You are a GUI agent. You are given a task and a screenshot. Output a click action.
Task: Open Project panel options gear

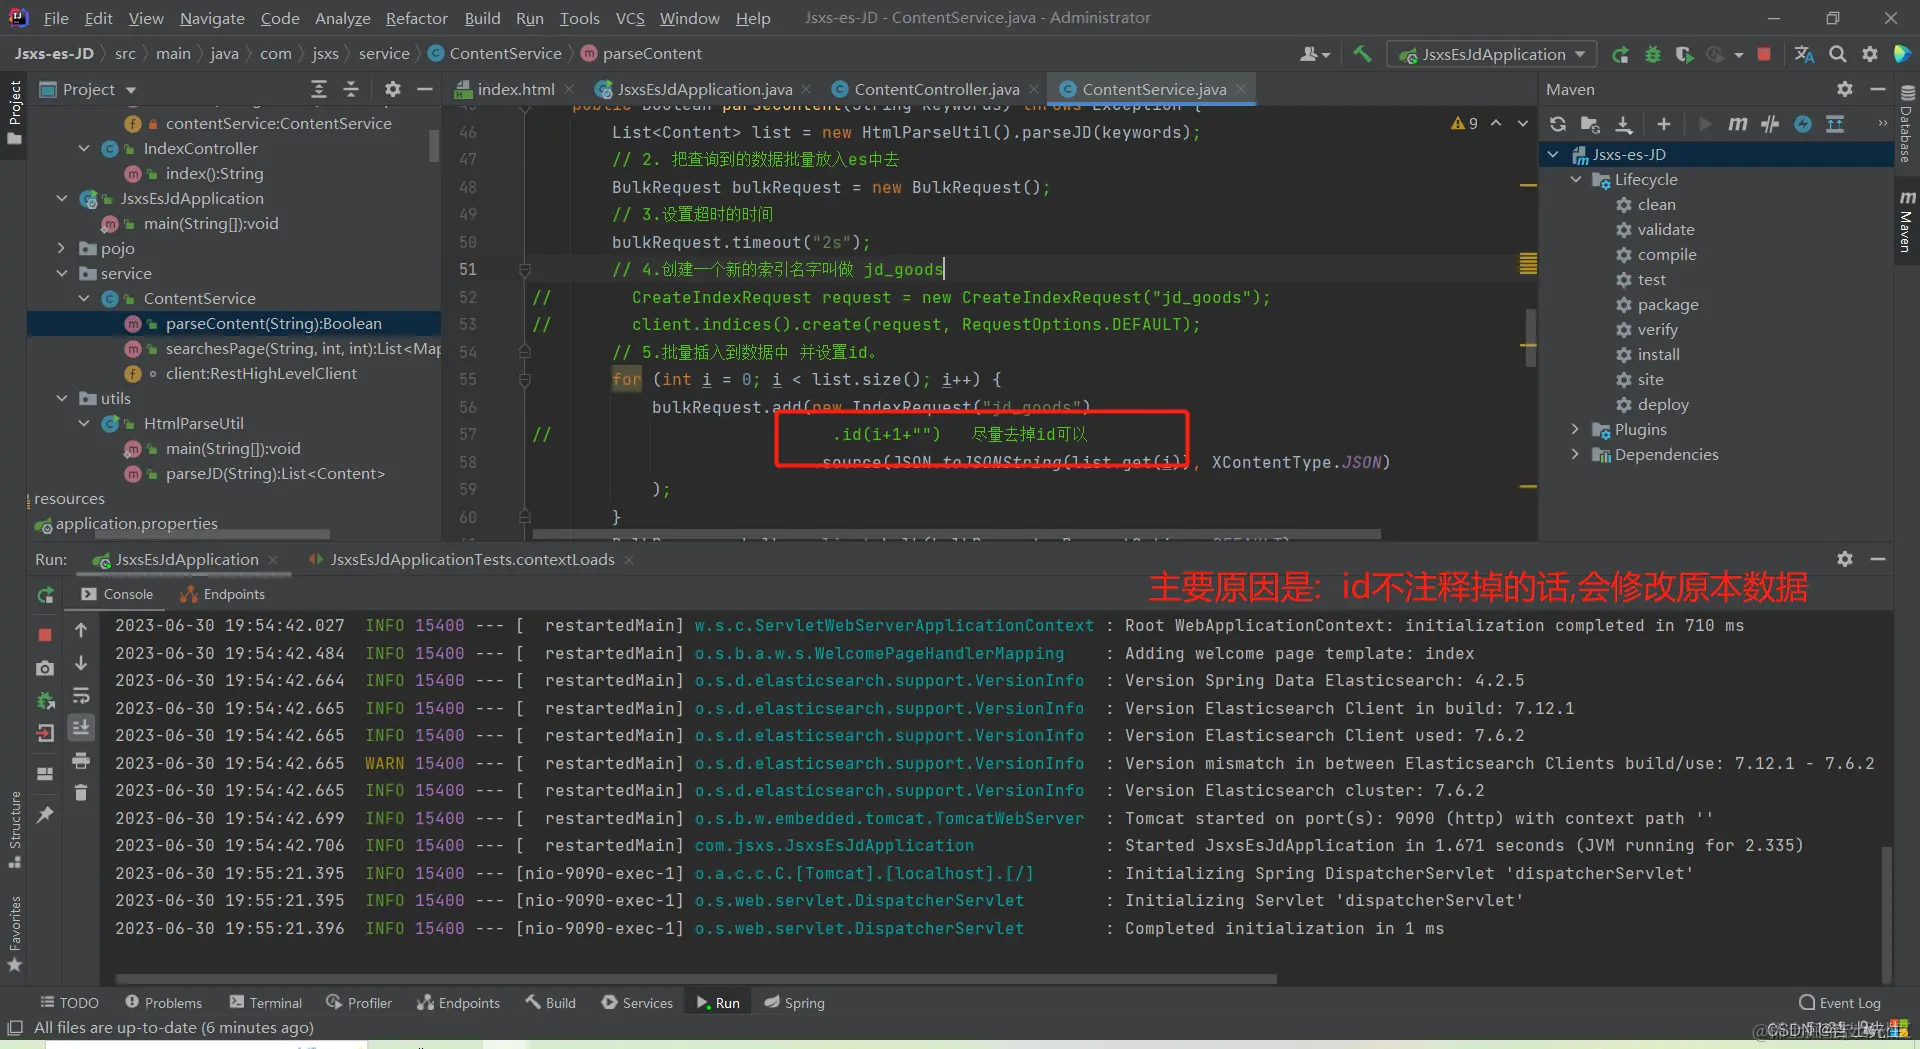(x=393, y=89)
